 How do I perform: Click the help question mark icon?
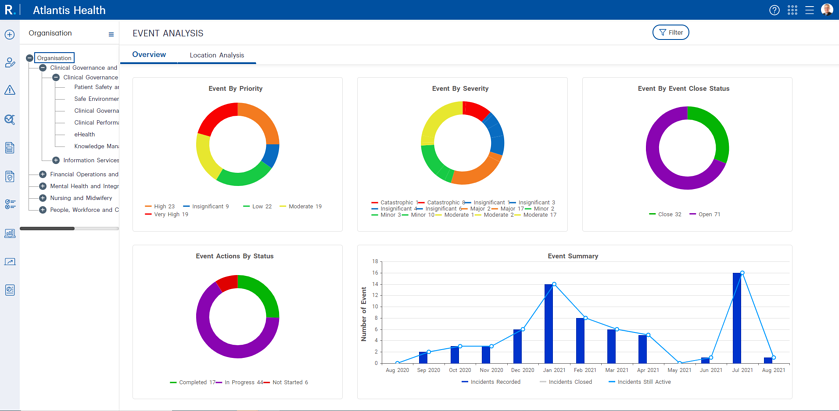[774, 10]
